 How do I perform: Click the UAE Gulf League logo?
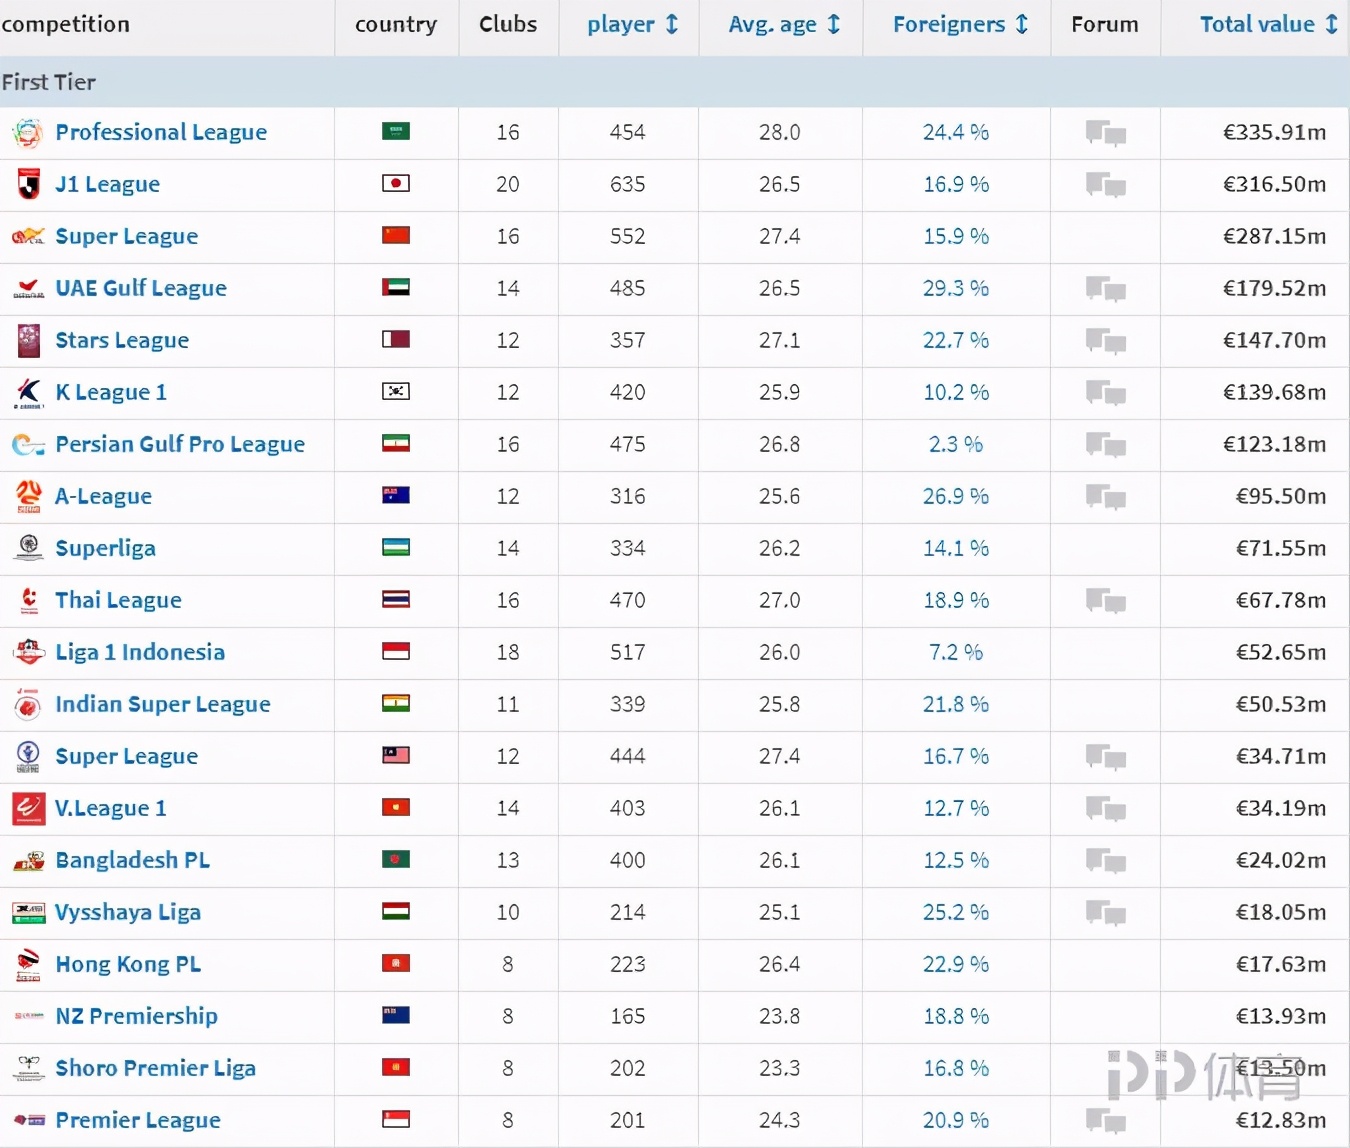coord(28,289)
